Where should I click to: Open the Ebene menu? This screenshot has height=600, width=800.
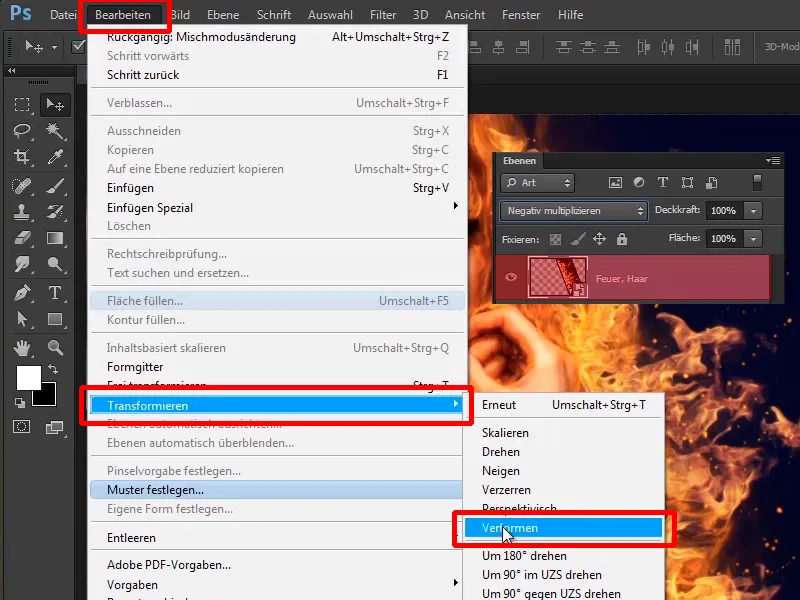pos(223,15)
